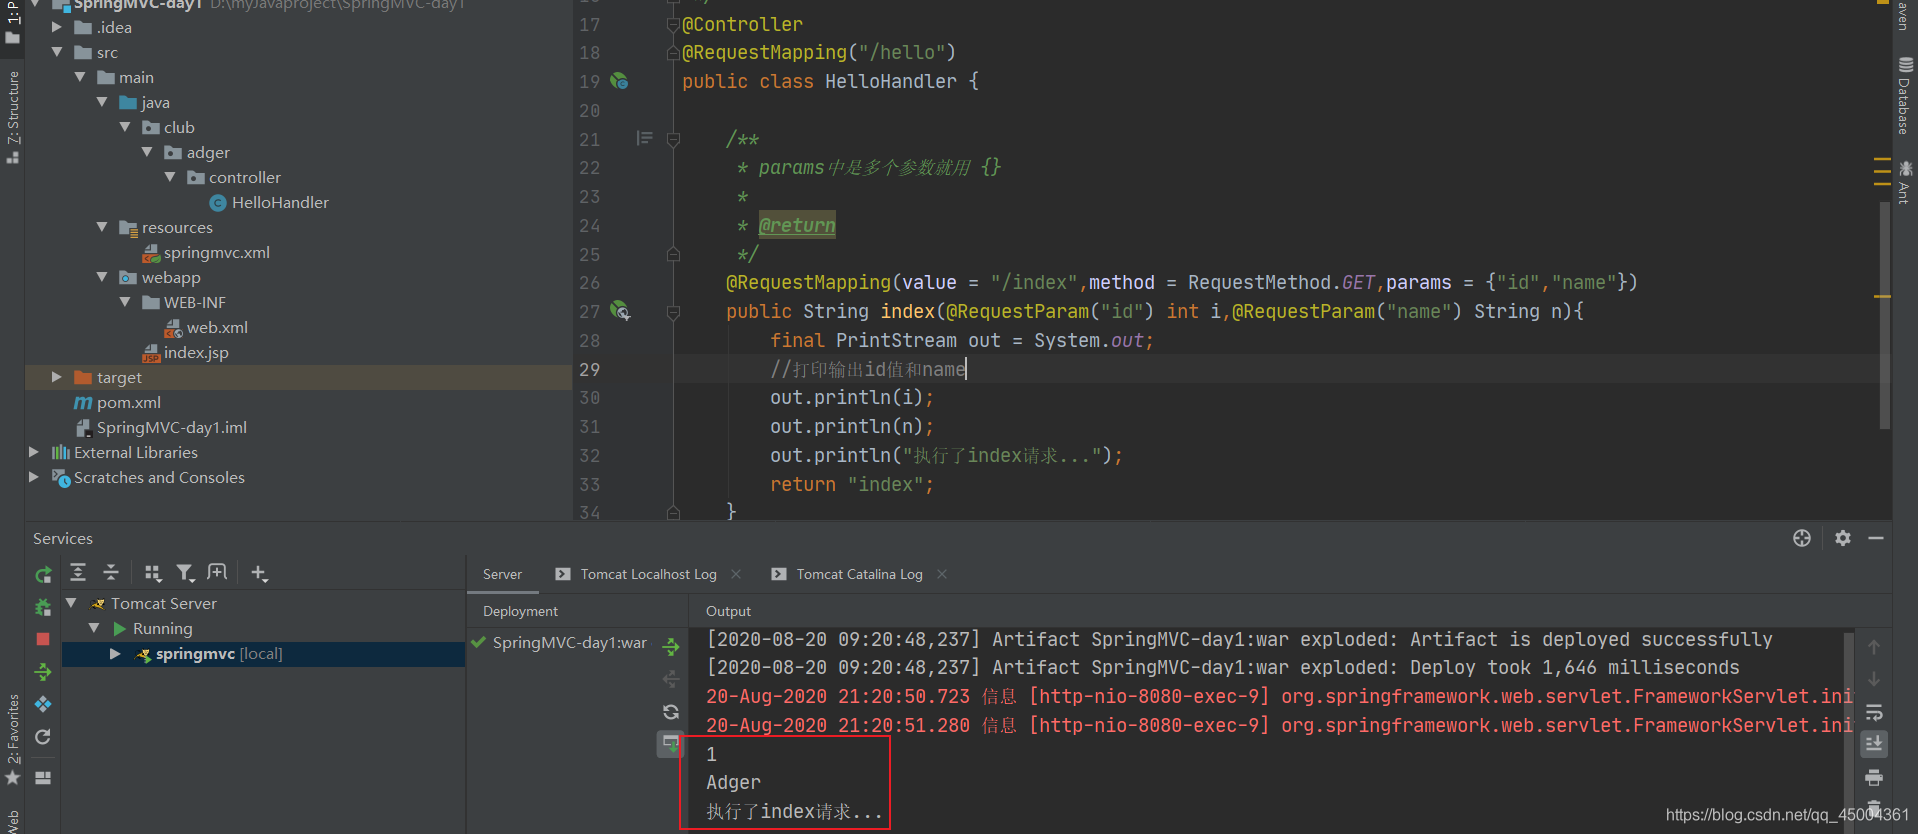Image resolution: width=1918 pixels, height=834 pixels.
Task: Expand the .idea folder in the project tree
Action: [x=57, y=27]
